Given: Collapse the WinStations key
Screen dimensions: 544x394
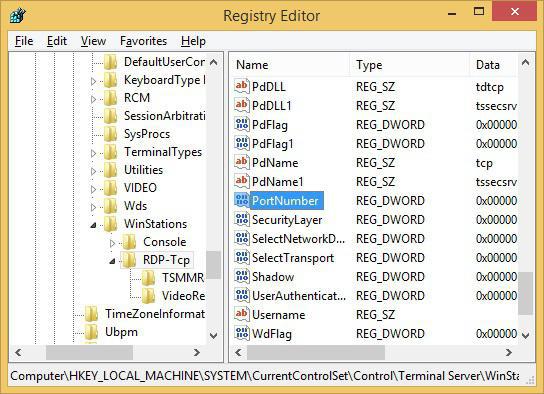Looking at the screenshot, I should point(93,225).
